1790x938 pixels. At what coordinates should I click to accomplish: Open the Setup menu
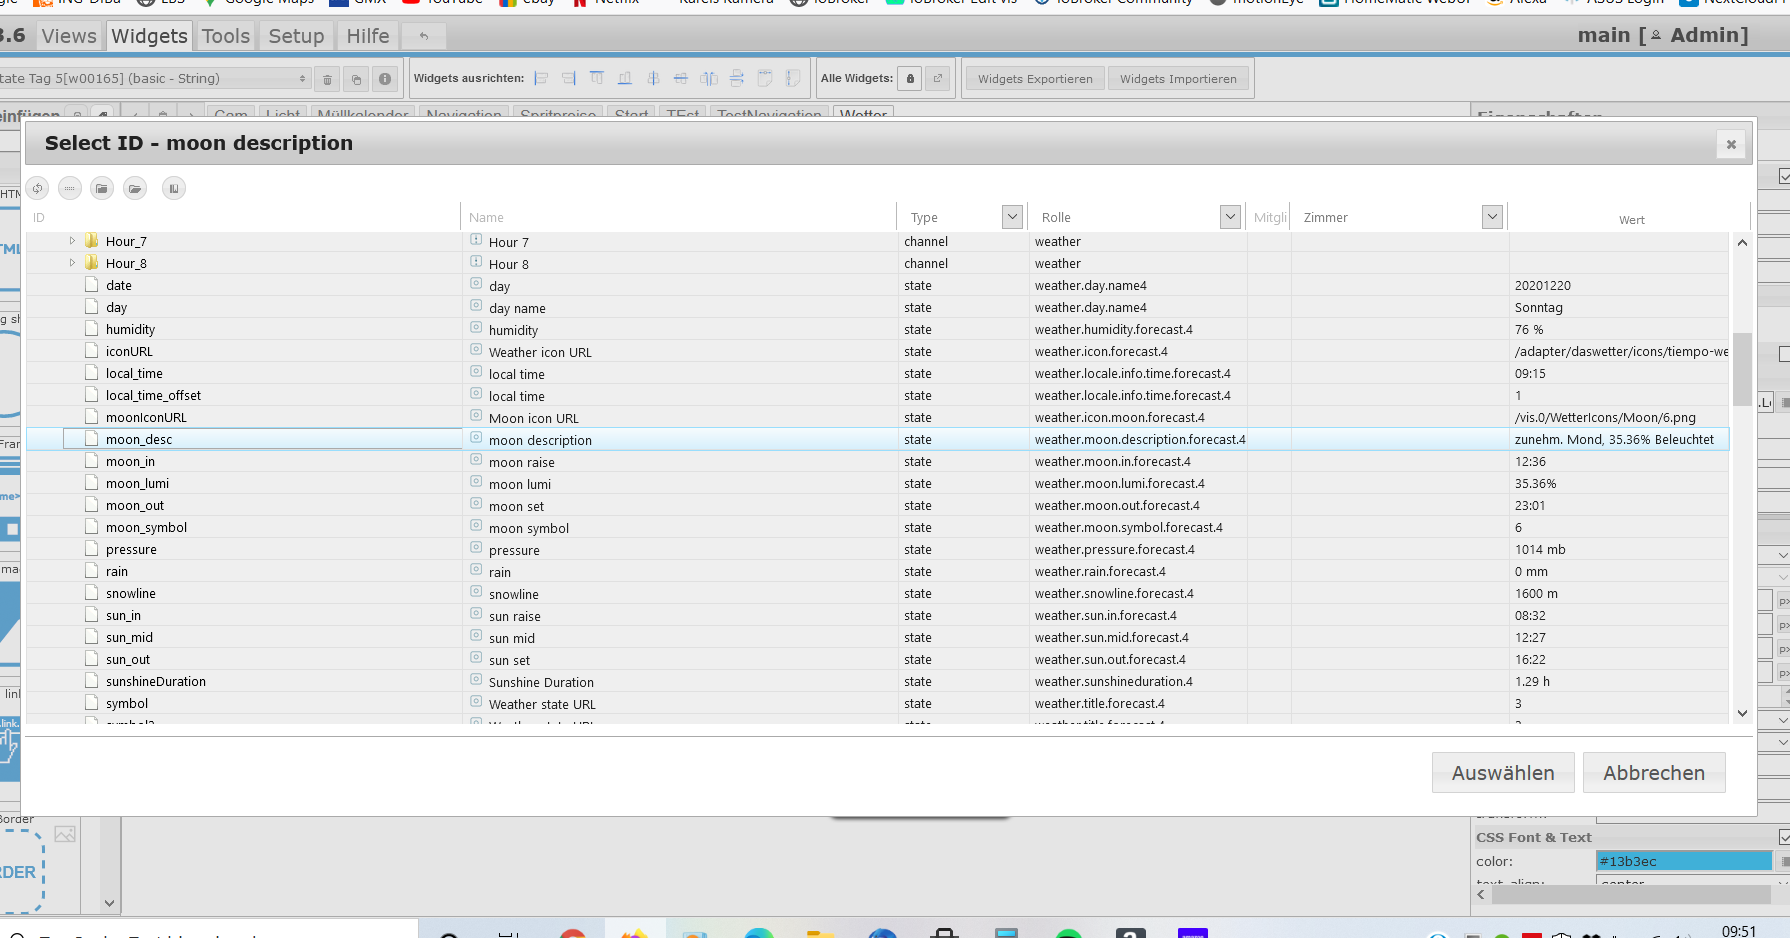pyautogui.click(x=296, y=36)
